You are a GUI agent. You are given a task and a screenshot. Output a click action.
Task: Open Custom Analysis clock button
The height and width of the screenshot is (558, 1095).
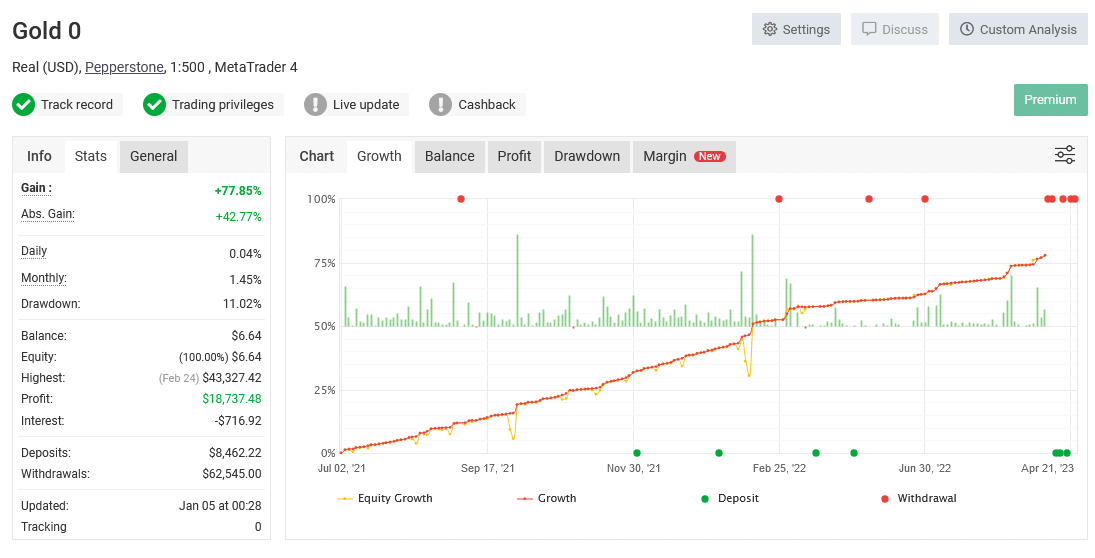click(x=1018, y=29)
